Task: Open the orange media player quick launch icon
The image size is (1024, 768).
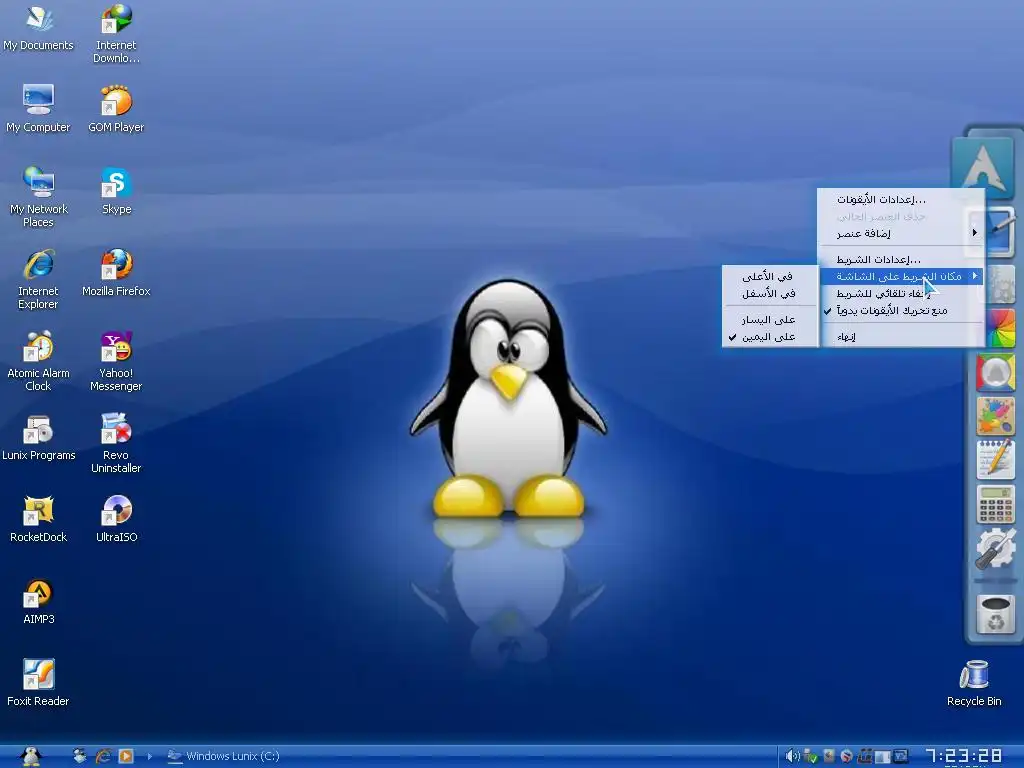Action: (126, 756)
